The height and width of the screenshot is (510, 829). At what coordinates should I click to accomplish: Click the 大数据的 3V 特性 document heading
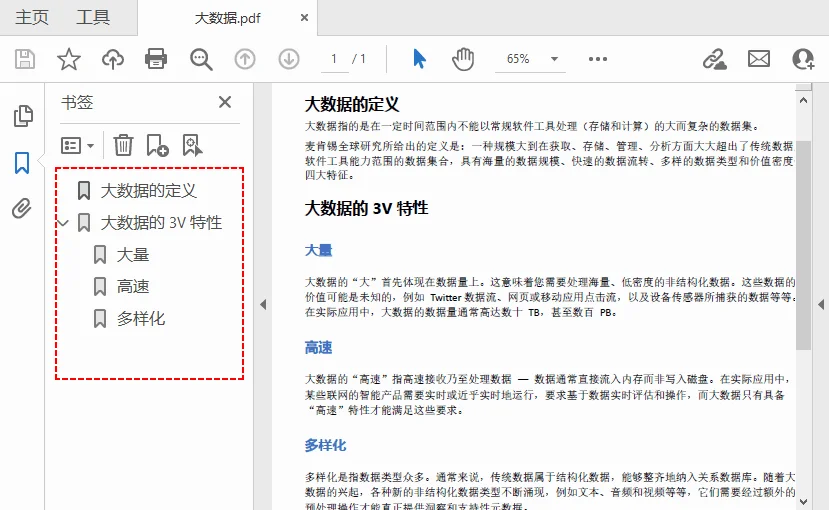(366, 208)
